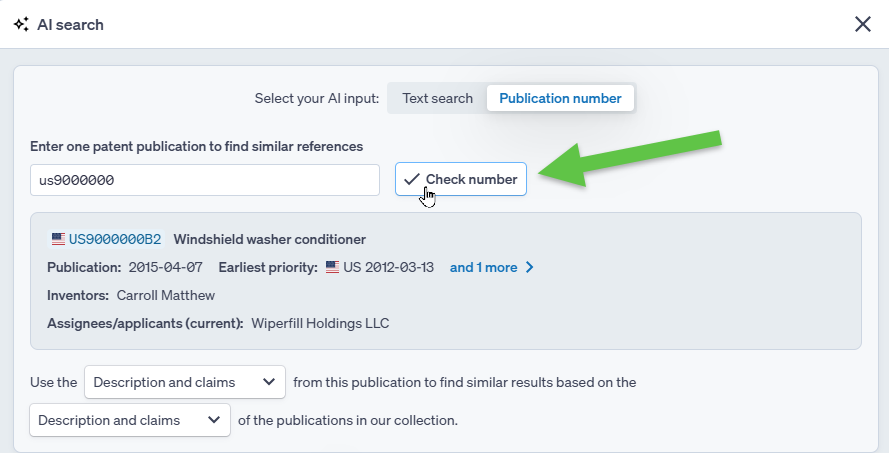
Task: Click the flag icon beside US9000000B2
Action: click(59, 239)
